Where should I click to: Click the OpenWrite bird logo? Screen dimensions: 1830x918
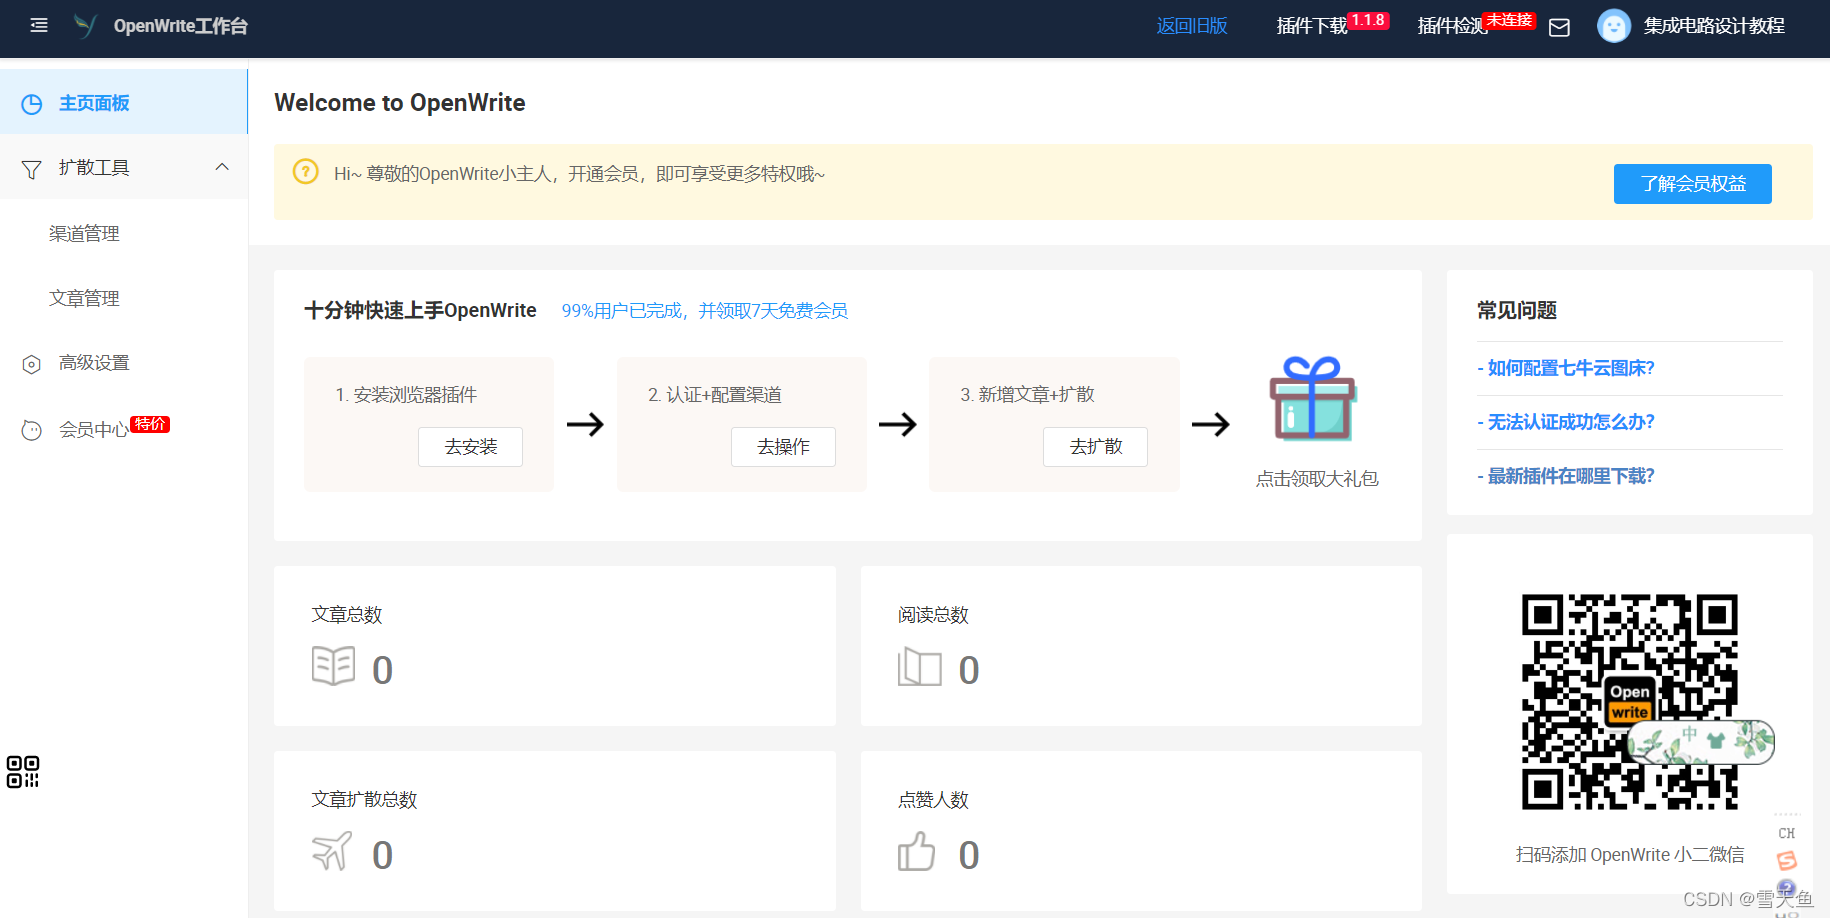tap(86, 26)
